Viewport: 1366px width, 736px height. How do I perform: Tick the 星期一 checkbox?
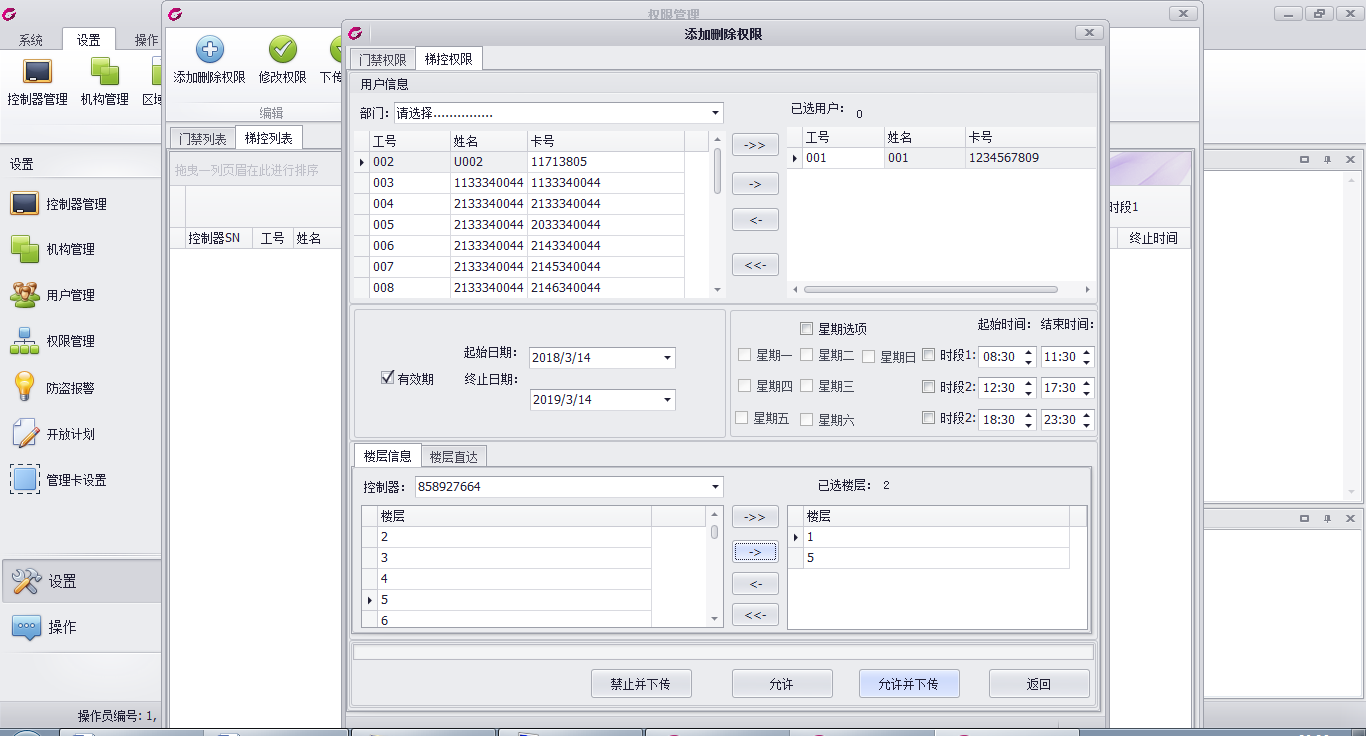[x=744, y=356]
